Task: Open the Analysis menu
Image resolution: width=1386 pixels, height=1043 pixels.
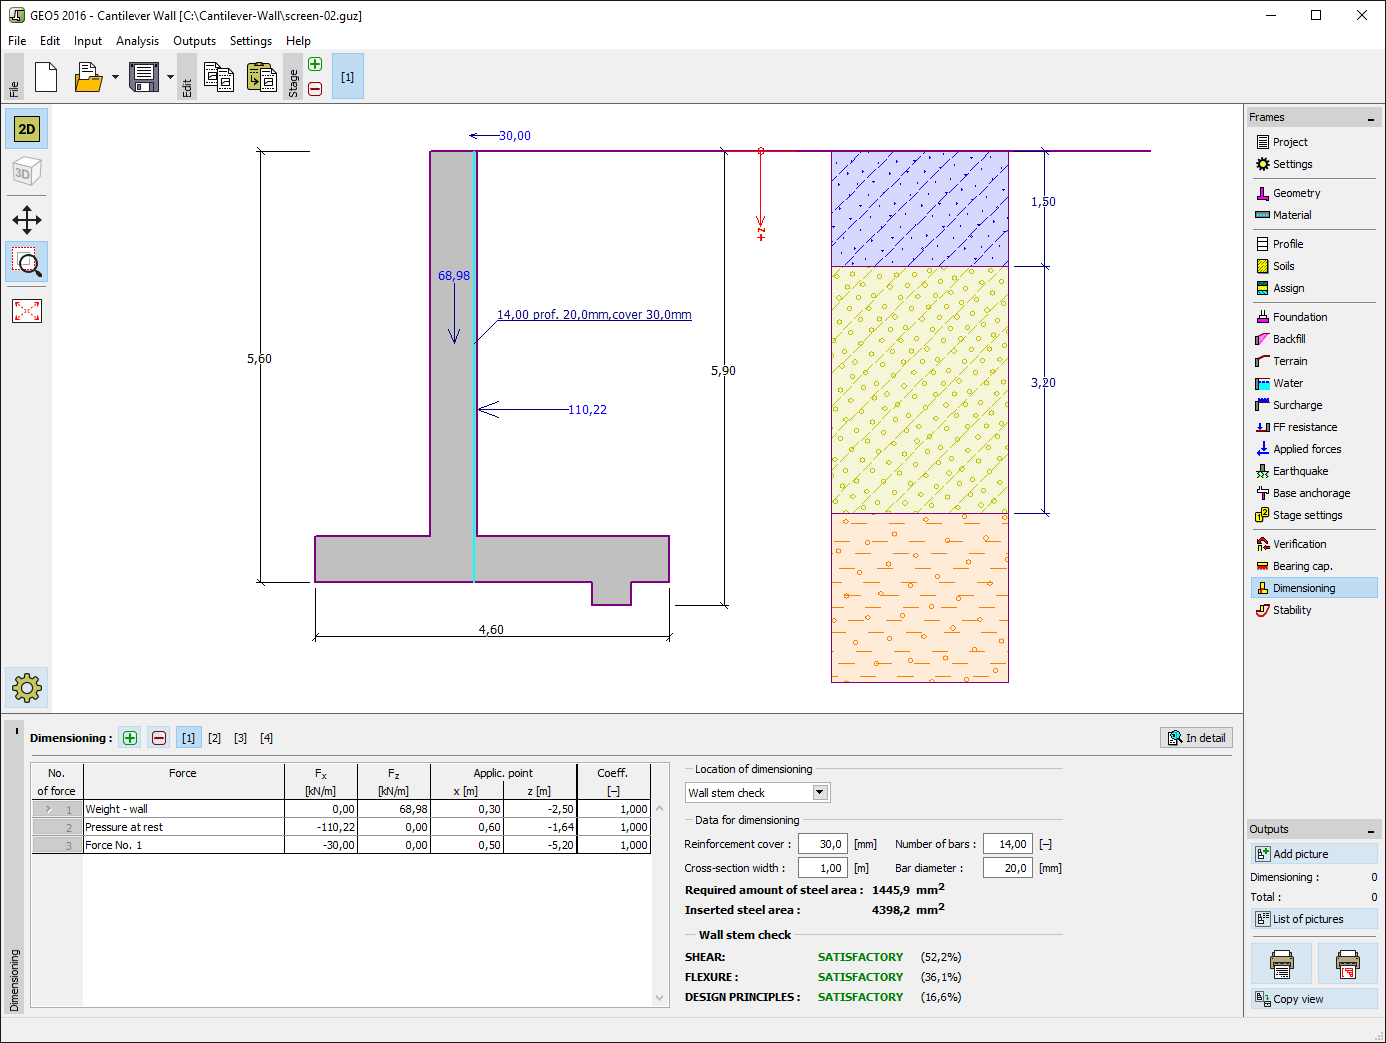Action: [137, 41]
